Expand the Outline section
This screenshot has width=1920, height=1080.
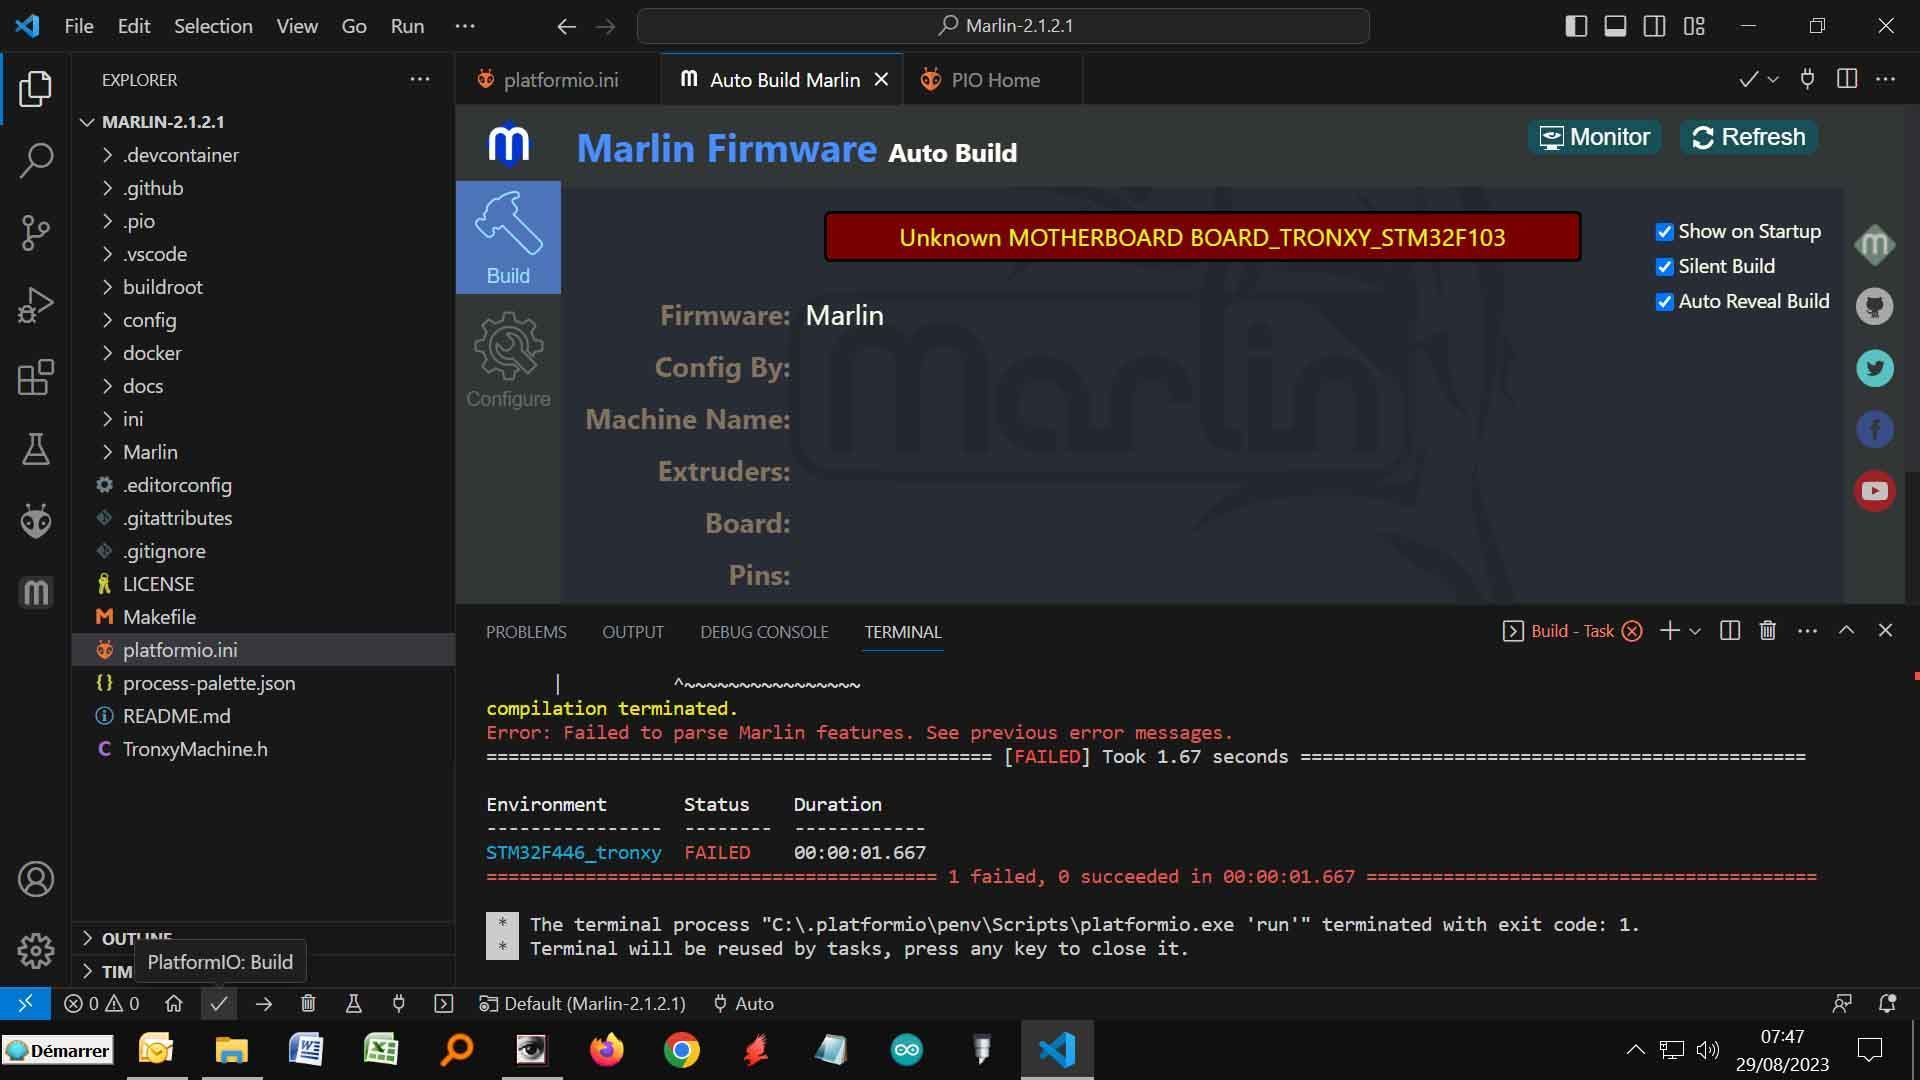[263, 938]
